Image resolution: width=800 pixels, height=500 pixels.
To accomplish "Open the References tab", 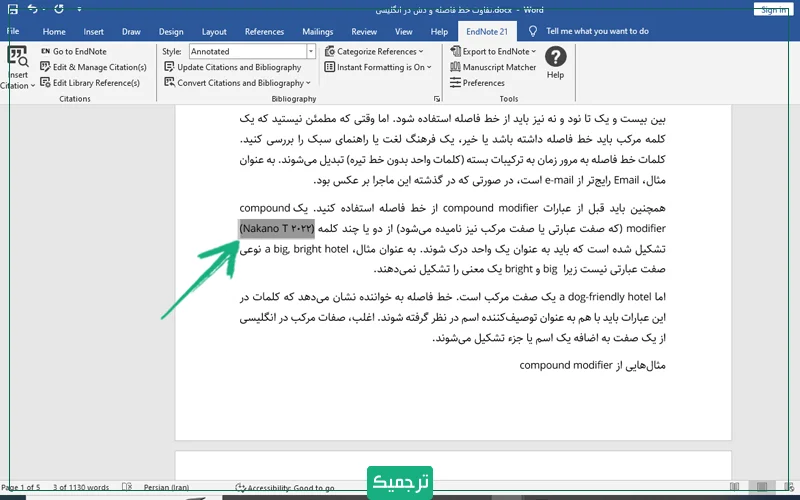I will tap(264, 32).
